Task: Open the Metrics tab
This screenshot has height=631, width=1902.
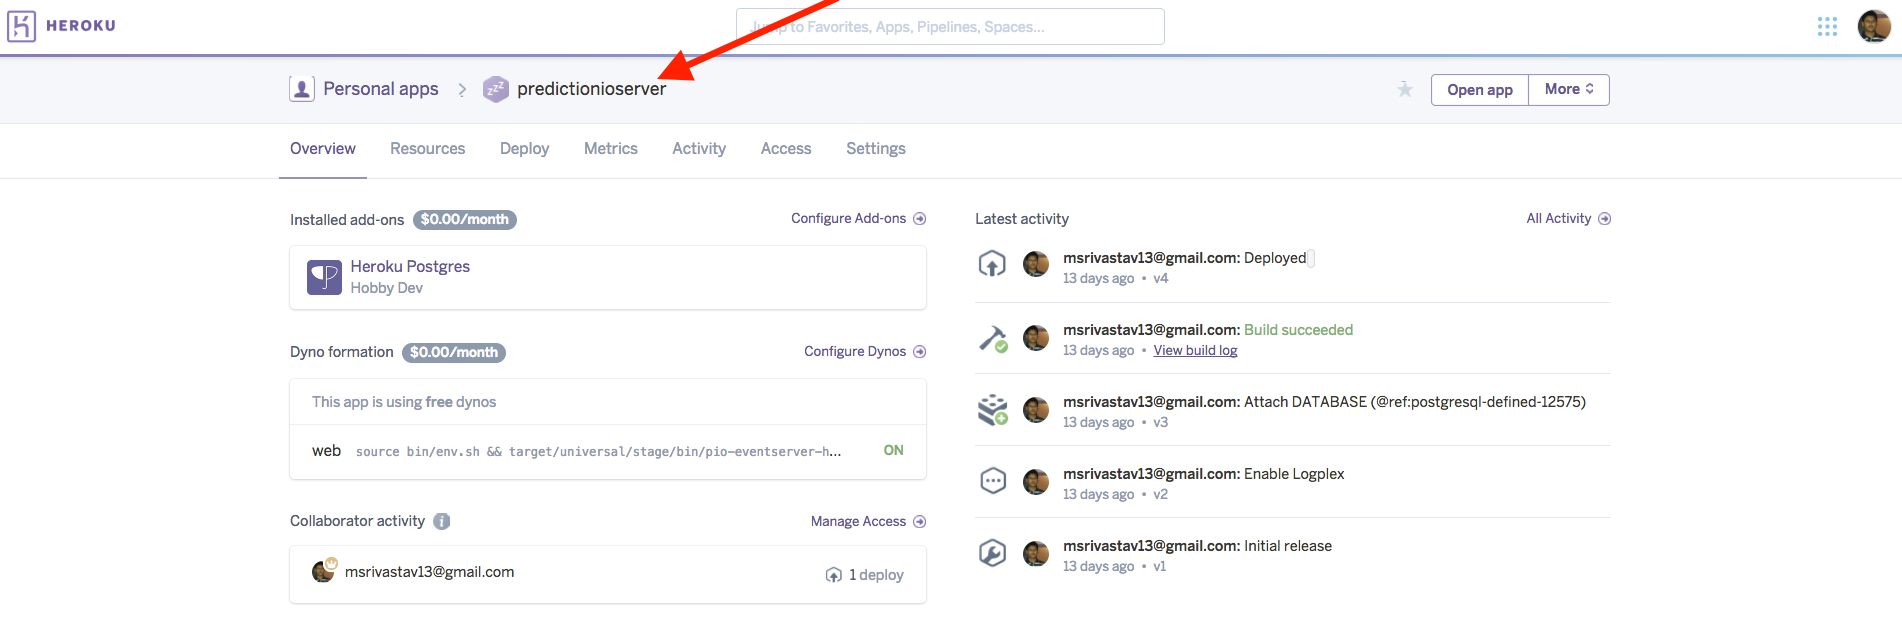Action: [x=611, y=149]
